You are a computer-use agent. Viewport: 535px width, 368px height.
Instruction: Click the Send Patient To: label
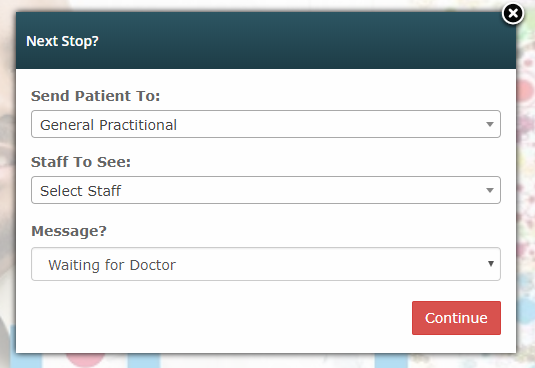click(96, 96)
